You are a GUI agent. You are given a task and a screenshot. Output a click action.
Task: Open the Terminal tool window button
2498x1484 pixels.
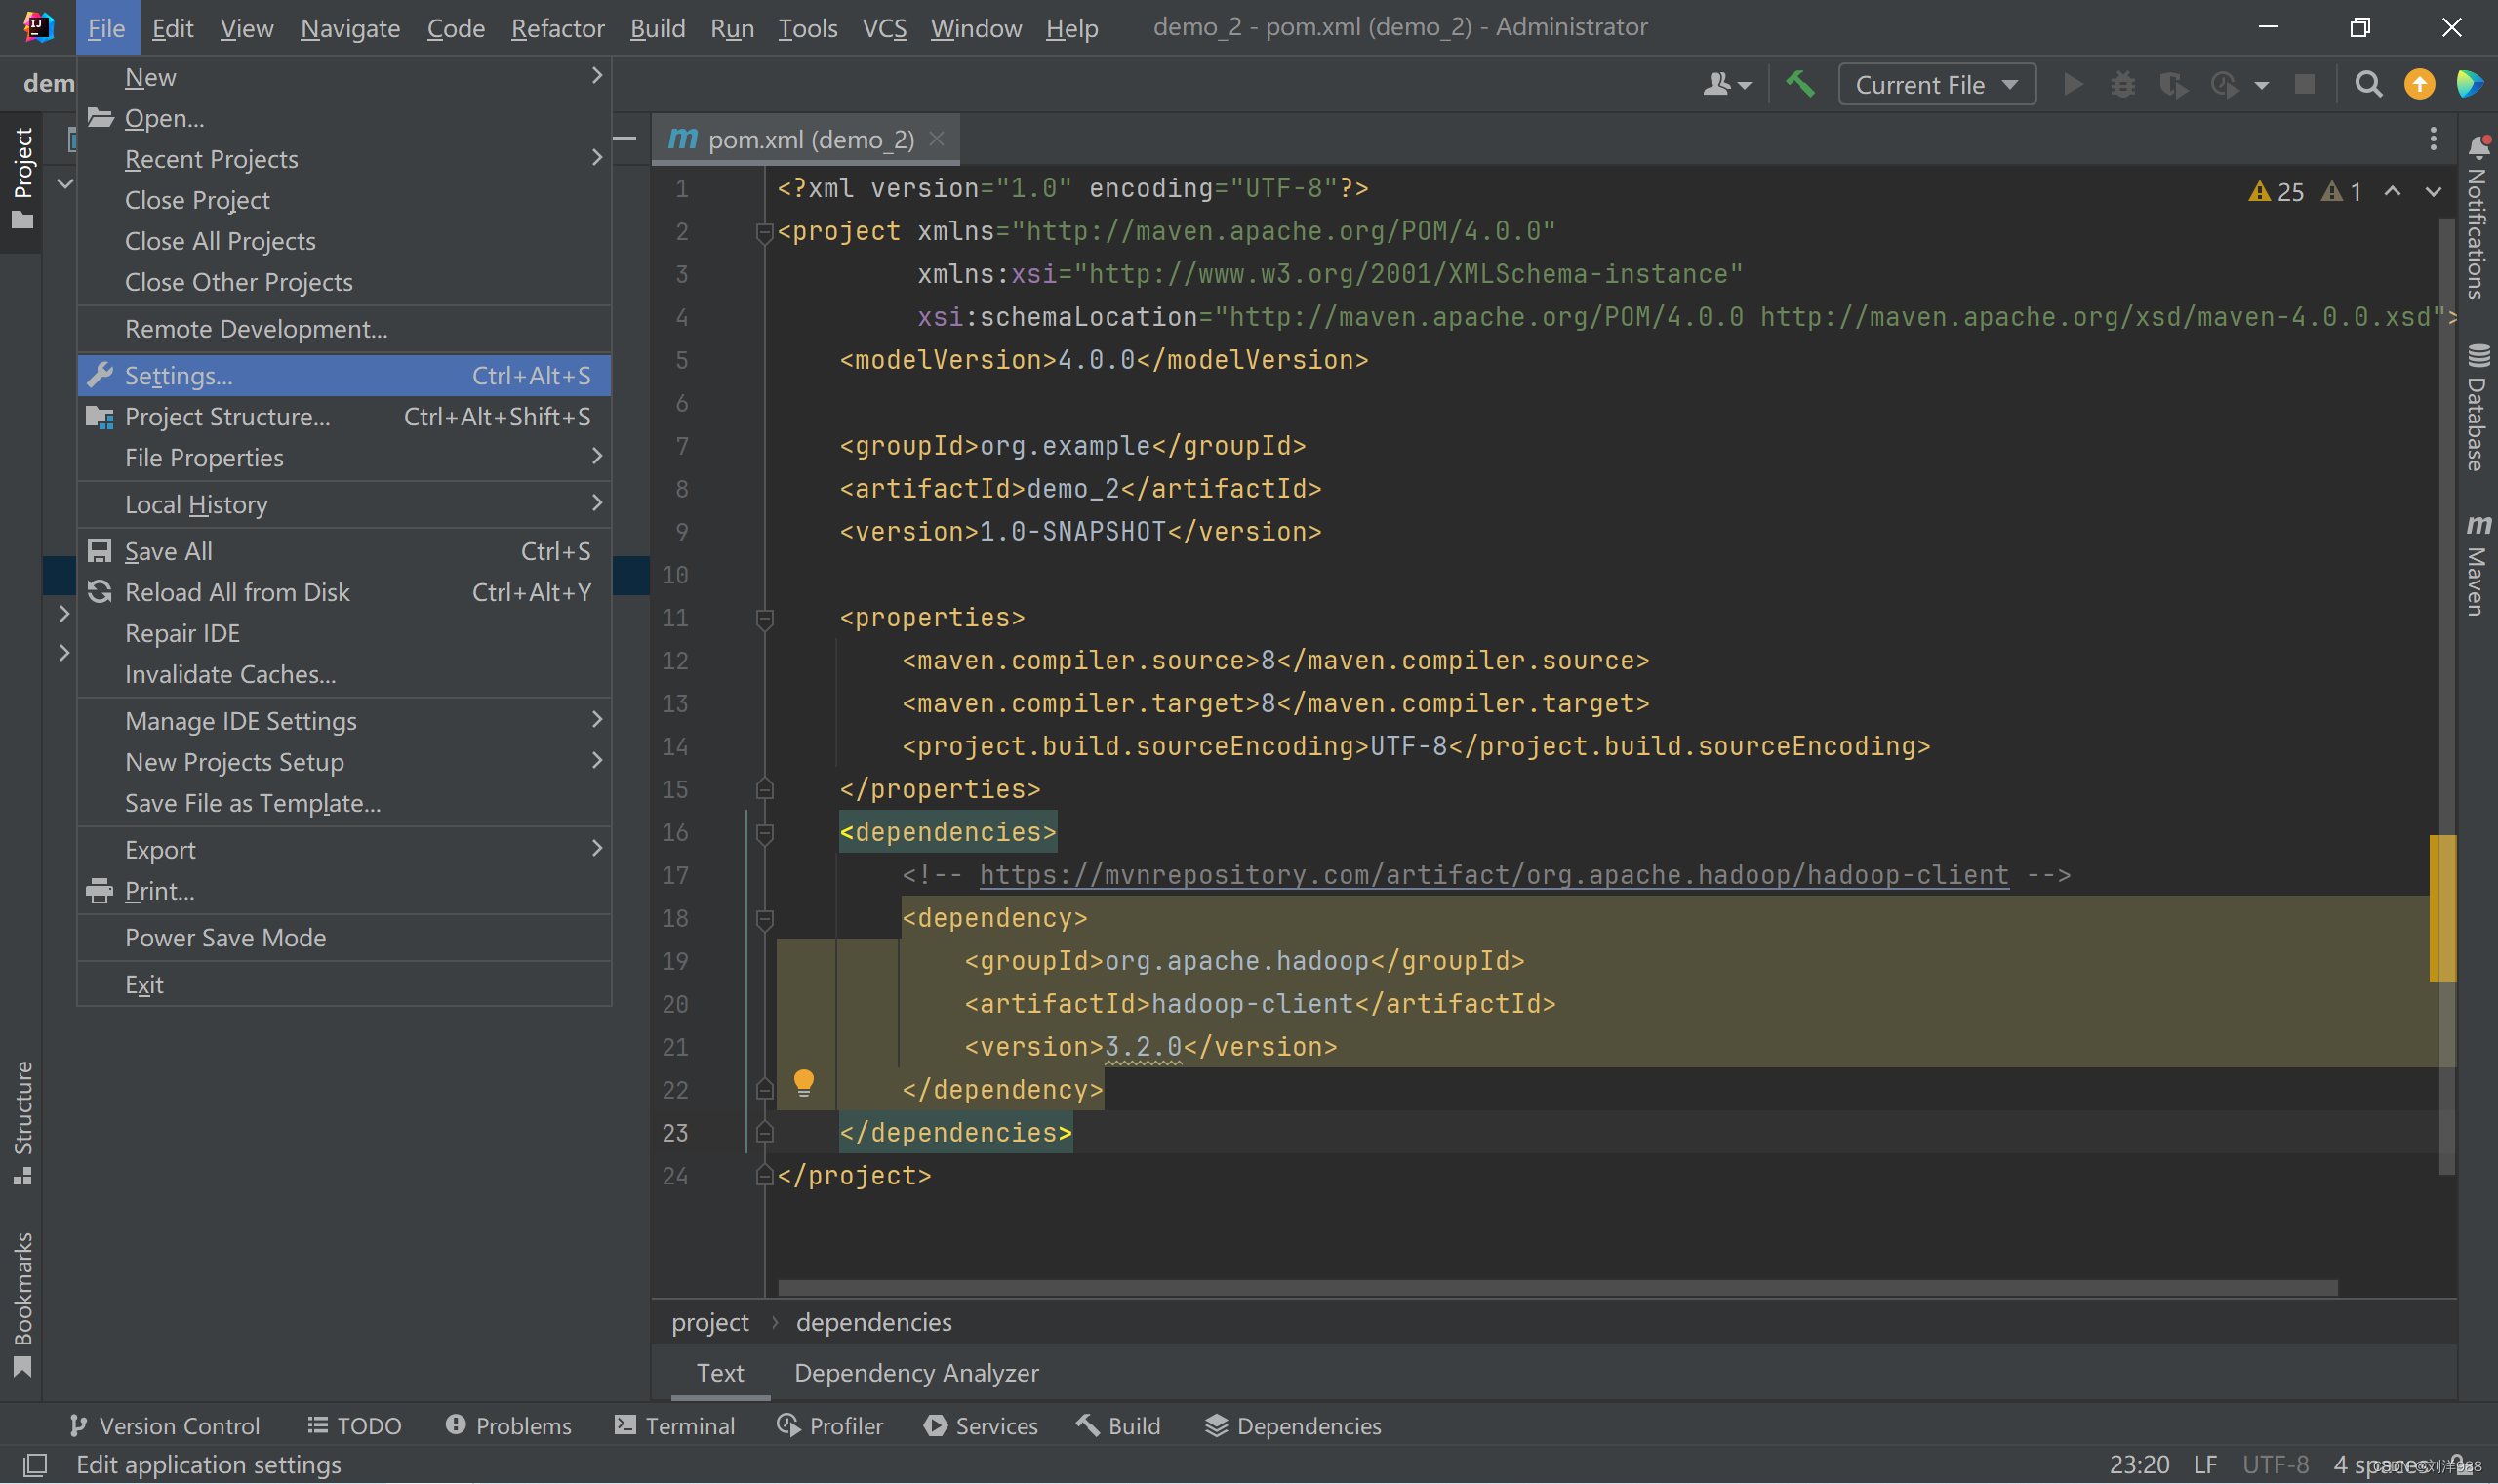tap(675, 1426)
